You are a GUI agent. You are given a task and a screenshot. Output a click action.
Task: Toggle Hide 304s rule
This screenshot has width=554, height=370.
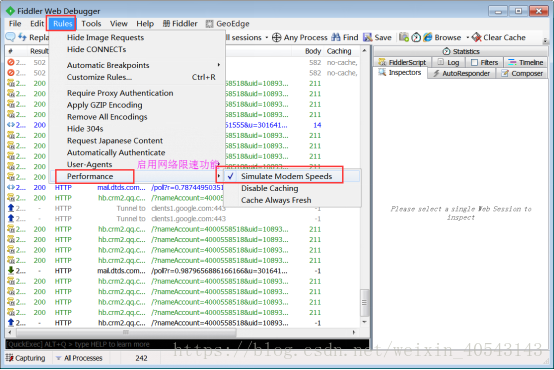tap(85, 129)
